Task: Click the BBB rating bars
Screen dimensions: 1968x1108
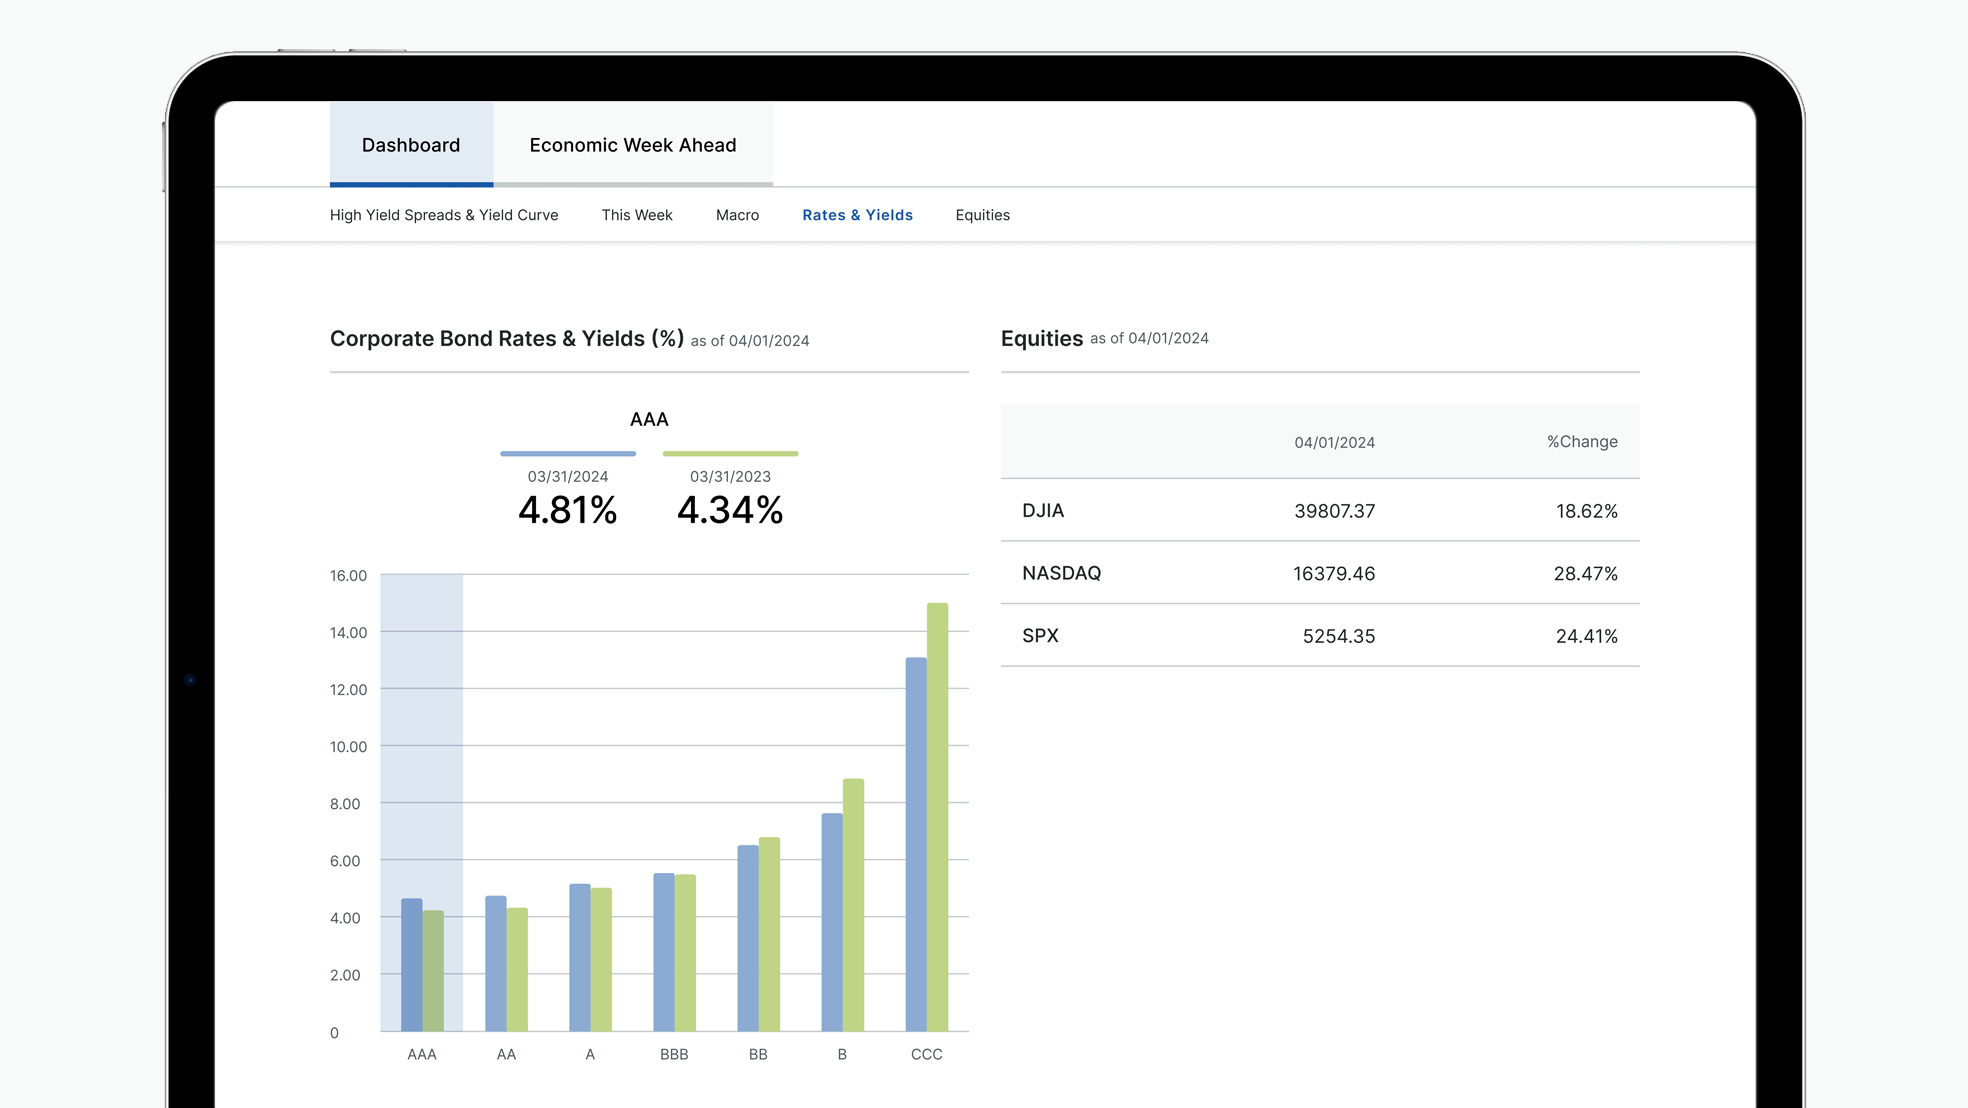Action: (x=674, y=953)
